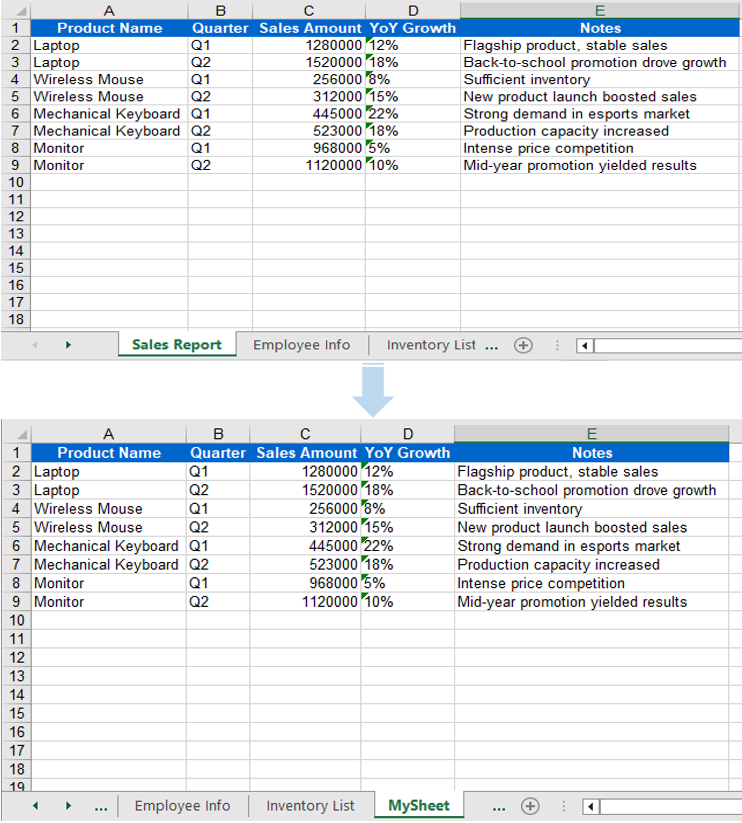Click Monitor Q1 row name in Sales Report window
Screen dimensions: 742x823
(x=109, y=149)
